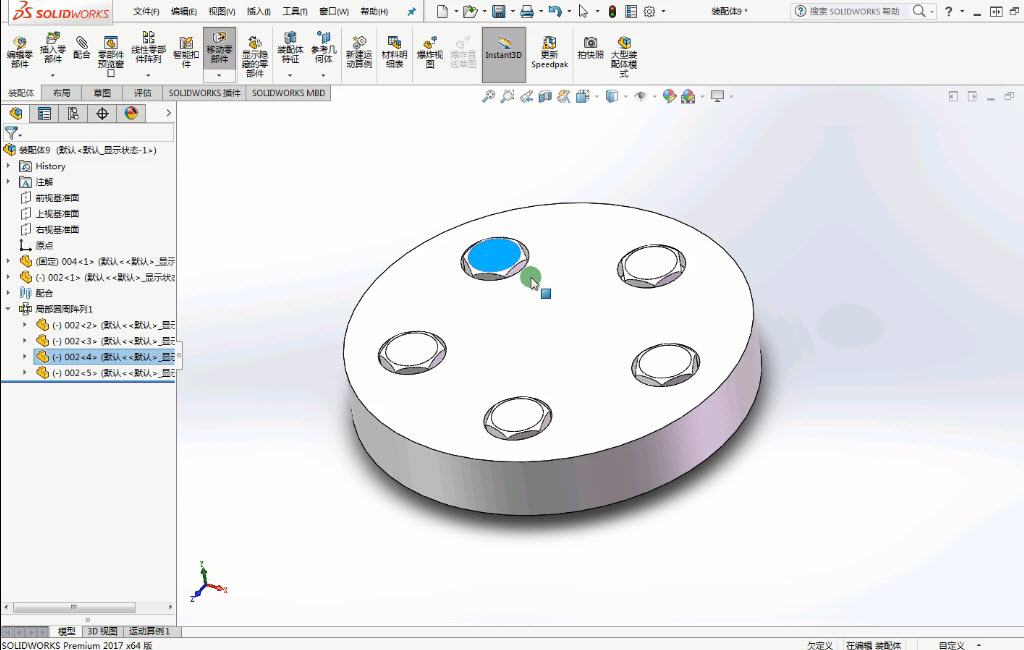Click 线性零部件阵列 pattern tool
Viewport: 1024px width, 650px height.
click(x=148, y=48)
